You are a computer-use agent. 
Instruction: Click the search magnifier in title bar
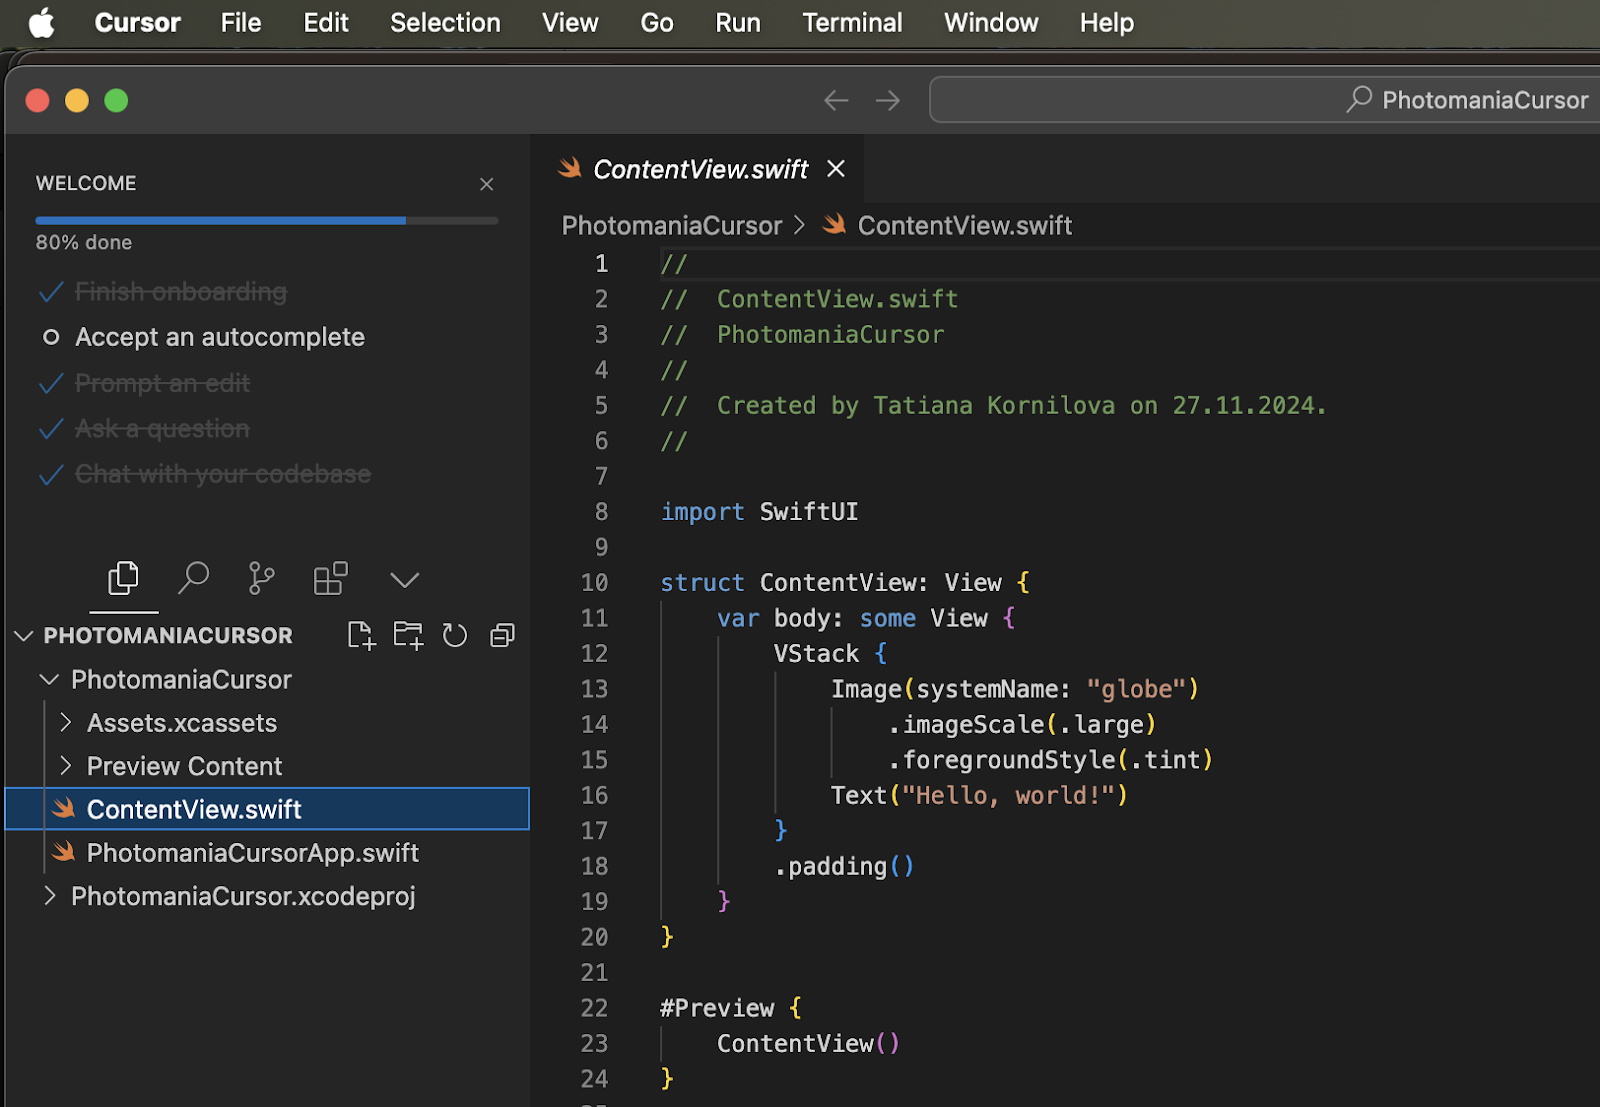pyautogui.click(x=1359, y=99)
